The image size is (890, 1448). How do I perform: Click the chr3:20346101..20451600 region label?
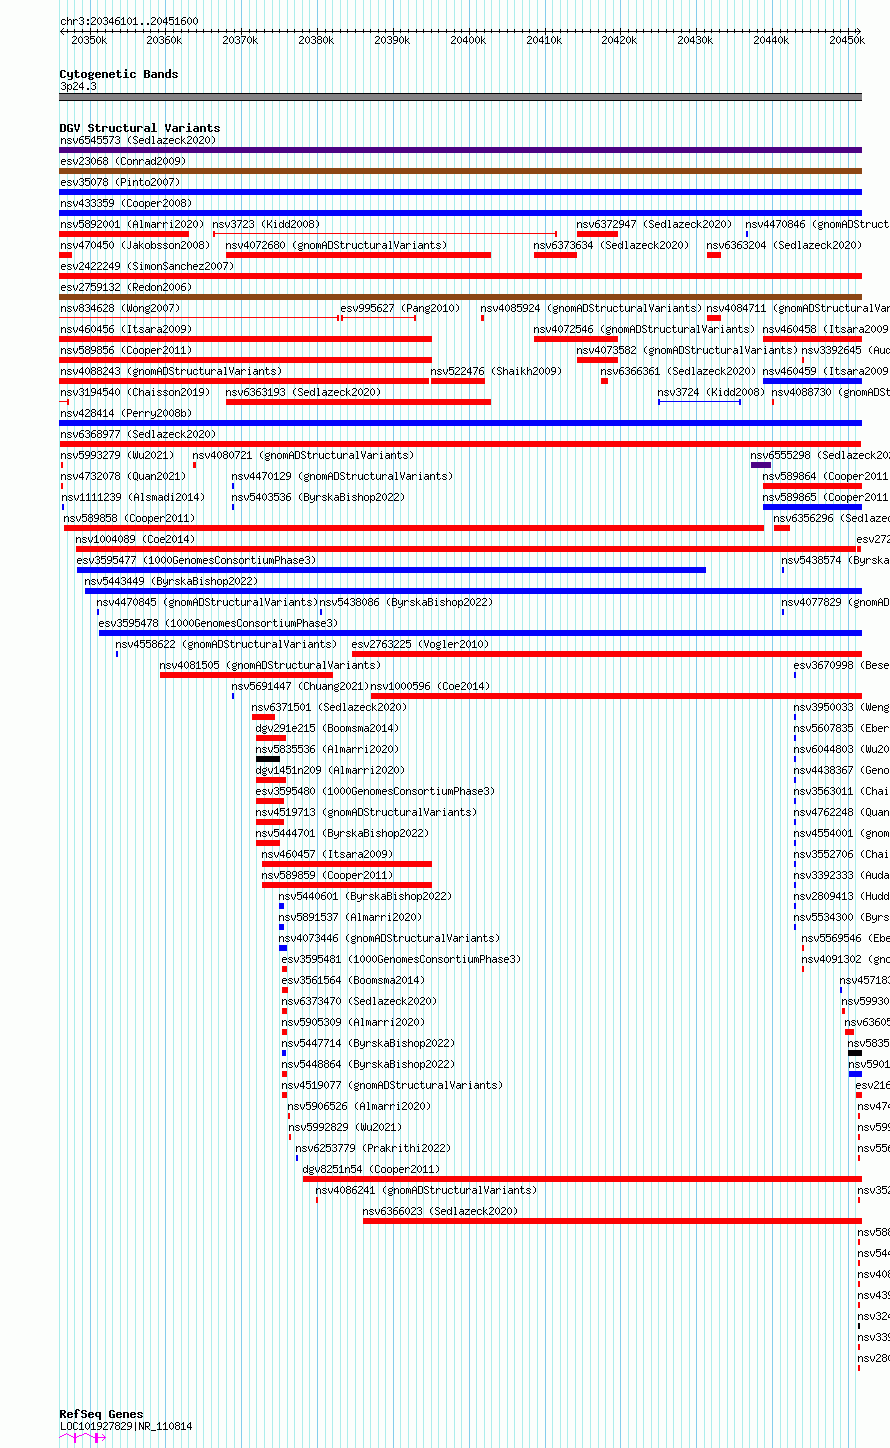coord(129,21)
